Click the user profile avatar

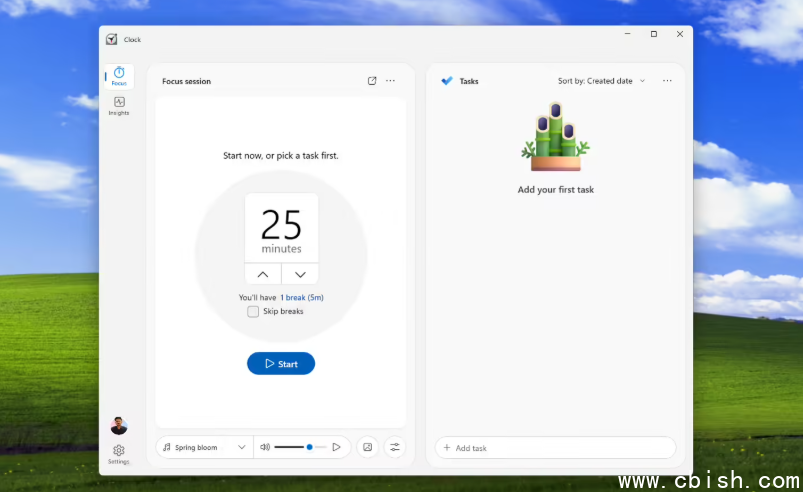click(119, 427)
